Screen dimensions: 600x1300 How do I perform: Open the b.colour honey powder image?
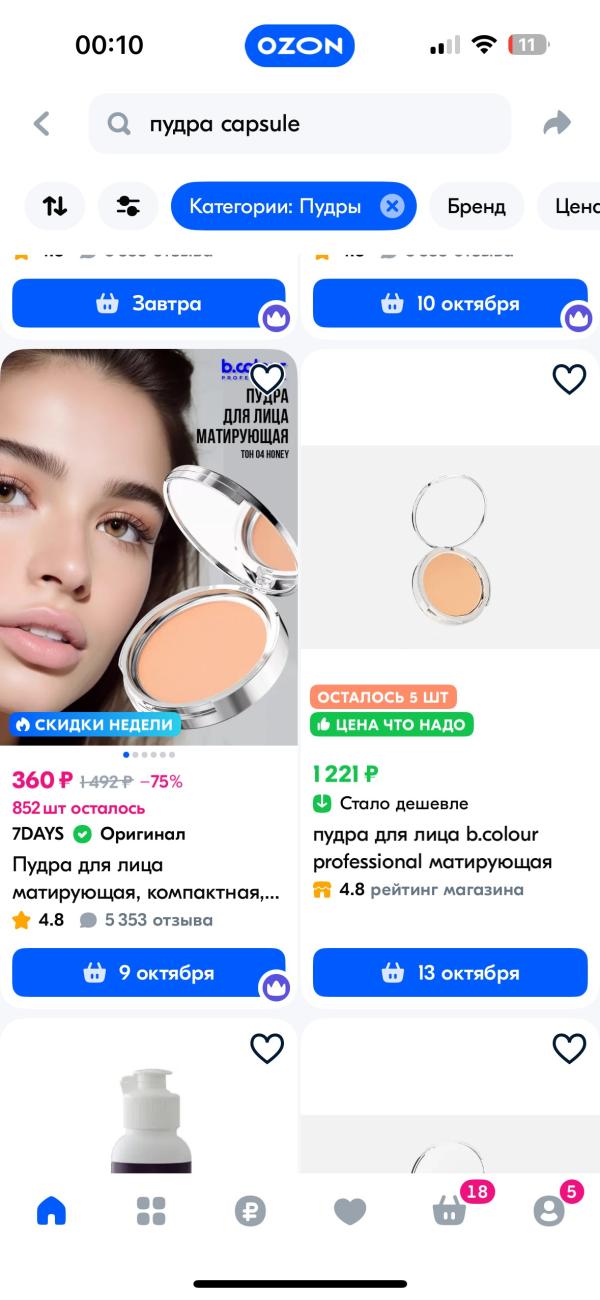[149, 547]
